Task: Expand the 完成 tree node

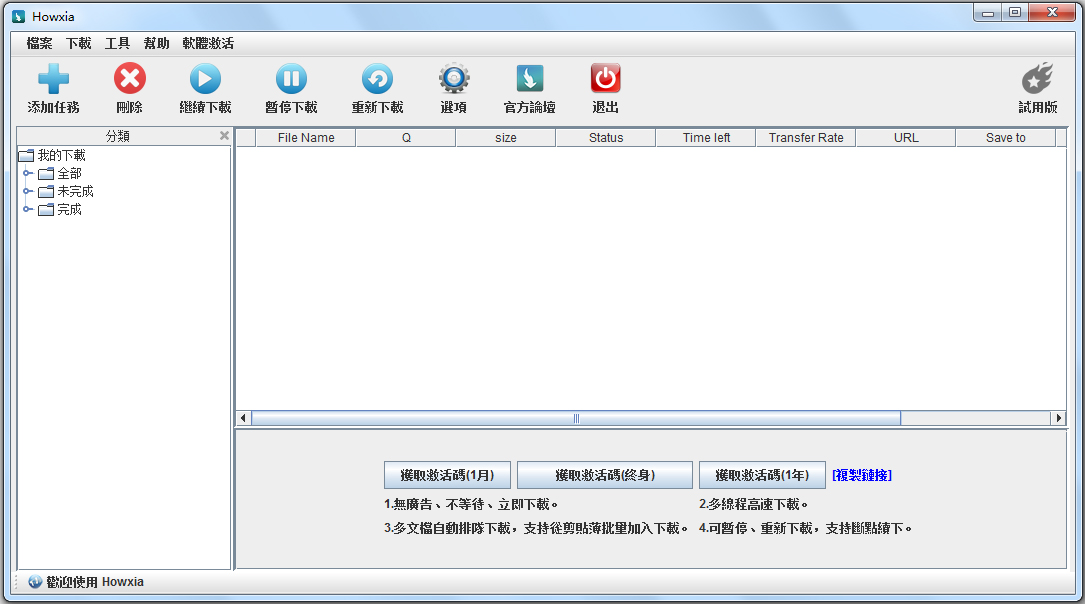Action: (28, 209)
